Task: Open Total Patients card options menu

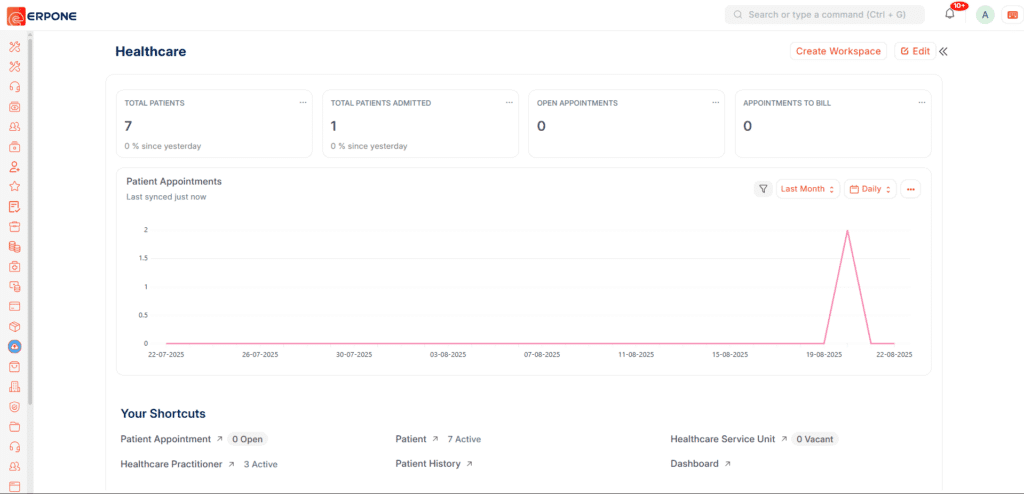Action: (x=303, y=102)
